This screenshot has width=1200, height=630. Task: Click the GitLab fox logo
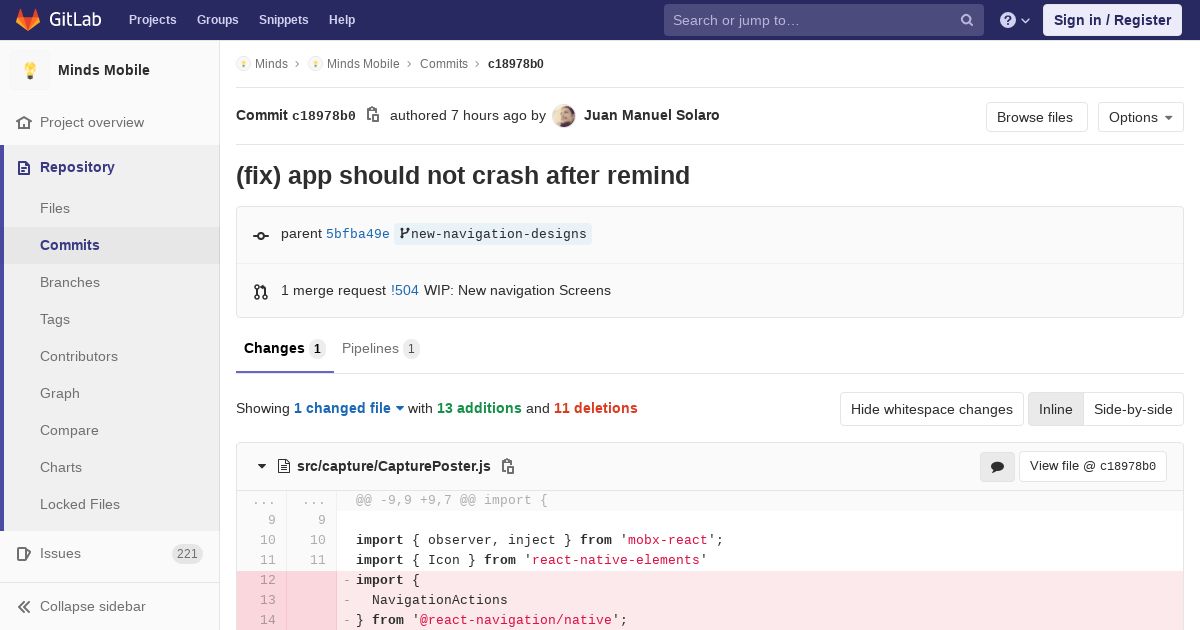tap(28, 20)
